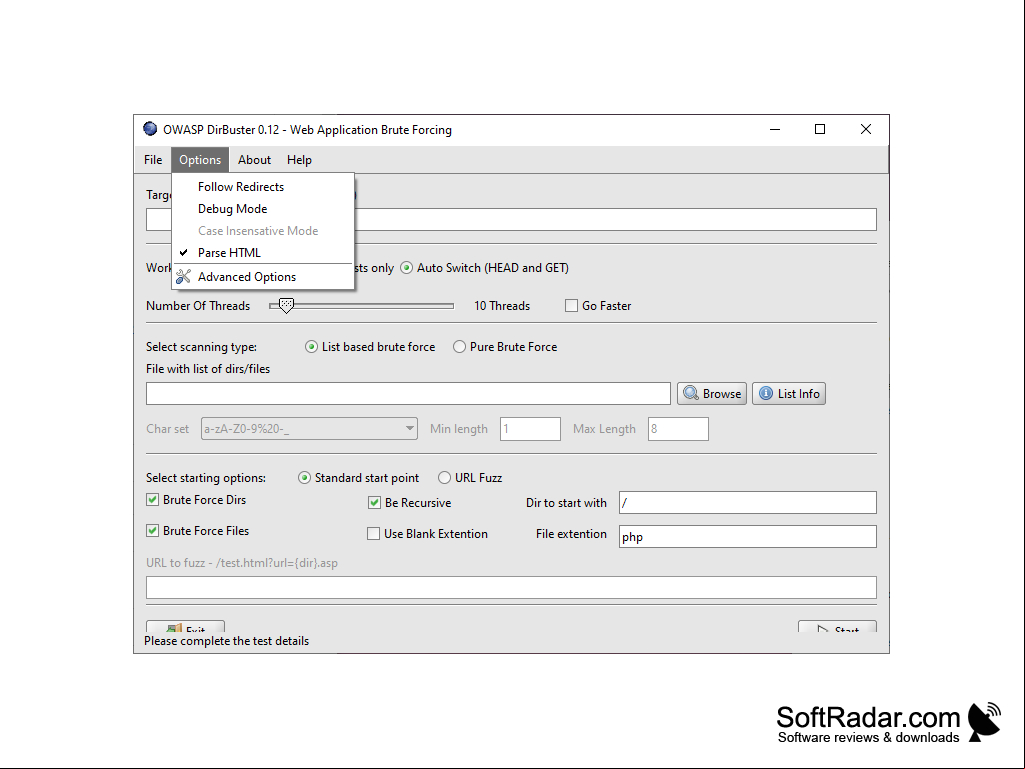Open Advanced Options from the menu
Image resolution: width=1025 pixels, height=769 pixels.
263,277
